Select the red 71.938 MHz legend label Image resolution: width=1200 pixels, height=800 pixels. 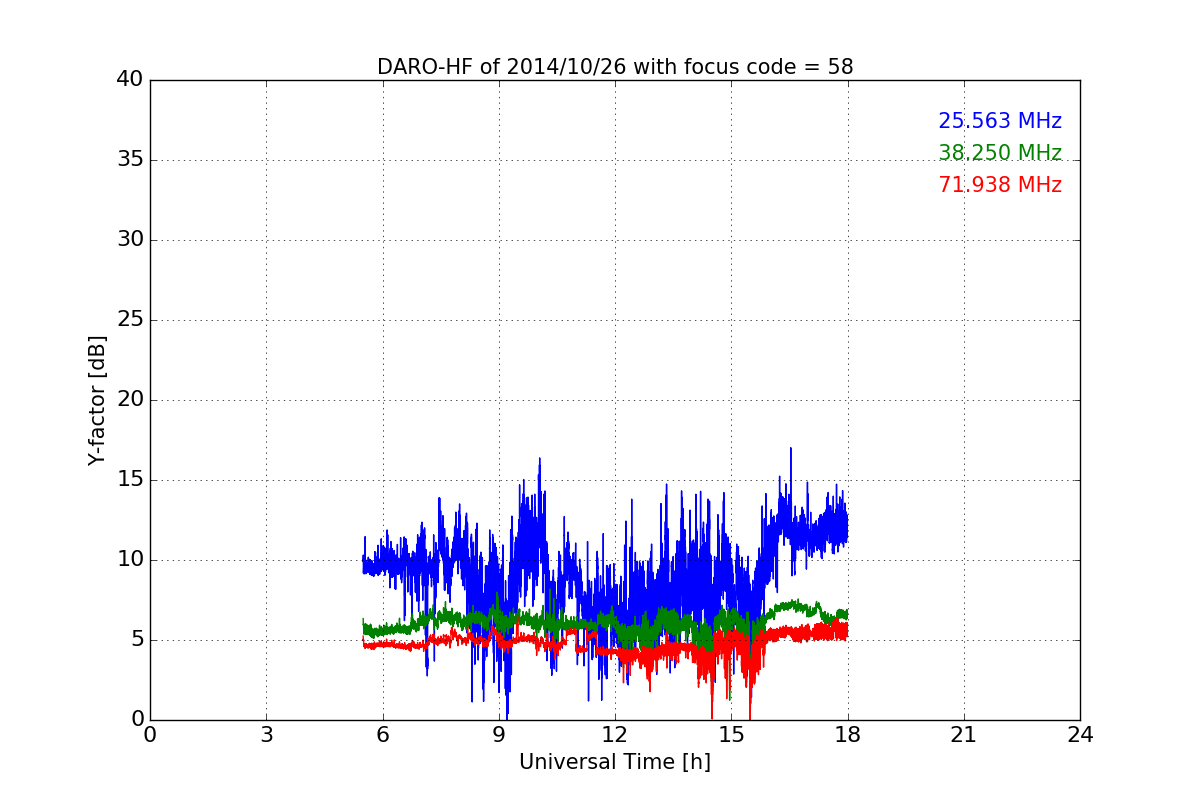click(x=1000, y=185)
